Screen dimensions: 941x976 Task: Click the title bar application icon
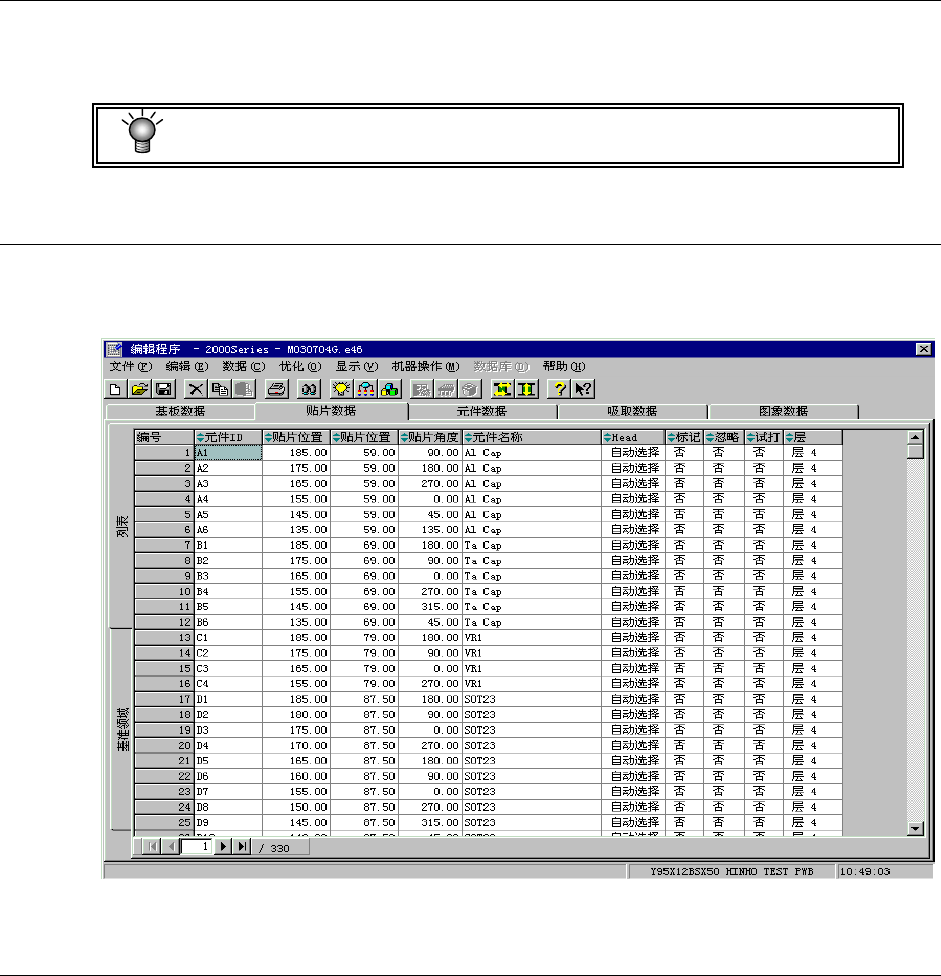(114, 349)
